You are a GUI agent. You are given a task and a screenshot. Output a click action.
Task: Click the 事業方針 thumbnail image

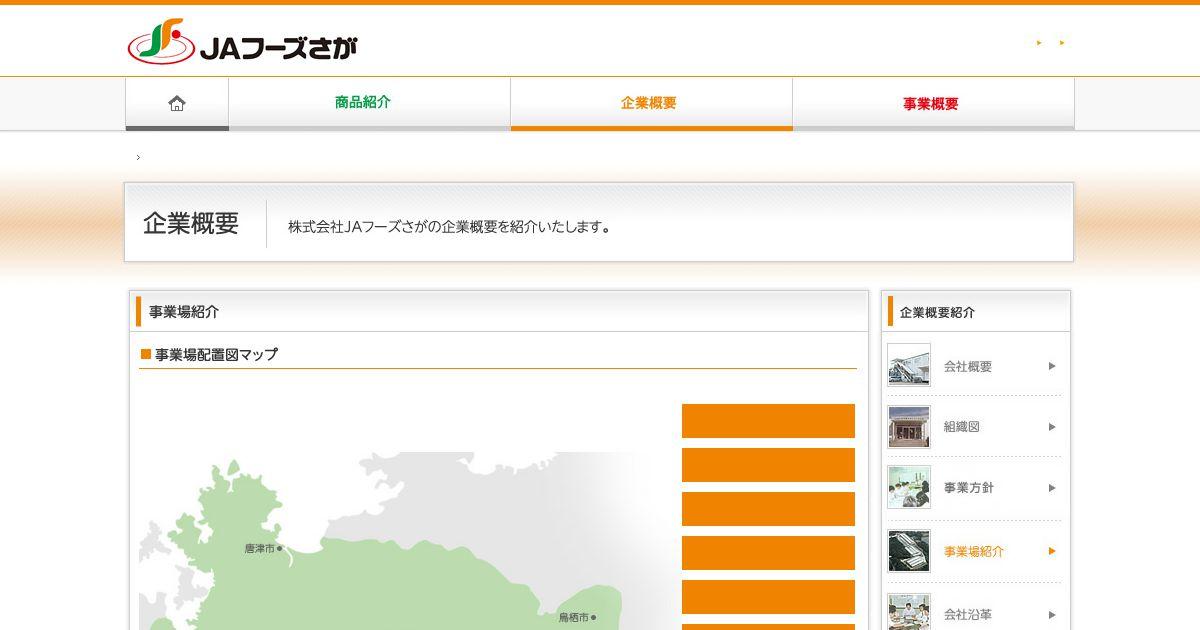tap(909, 488)
